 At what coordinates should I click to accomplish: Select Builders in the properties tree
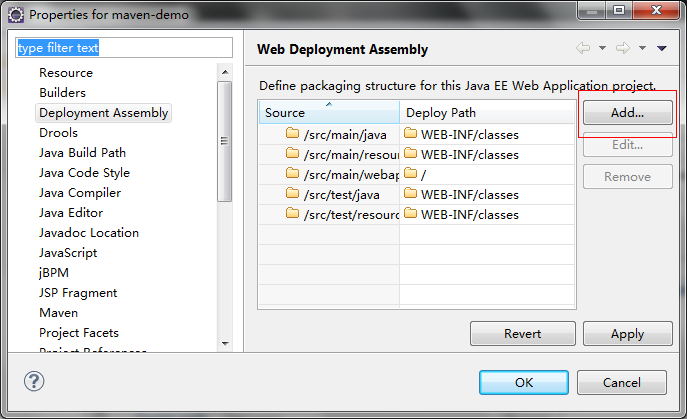click(x=62, y=93)
